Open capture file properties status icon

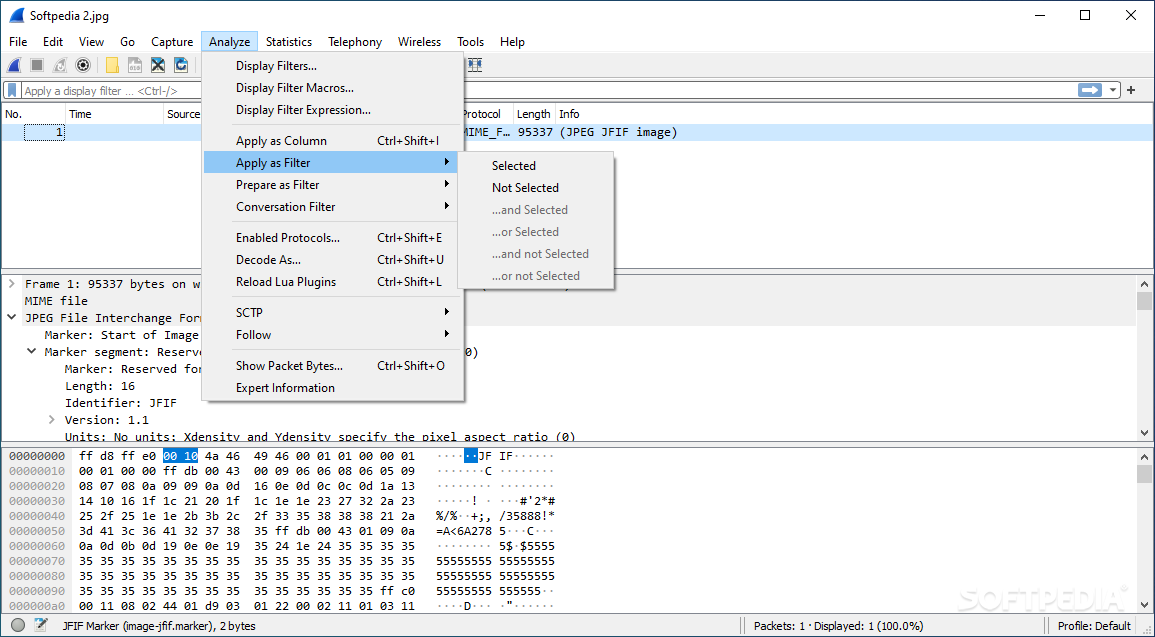pos(41,626)
